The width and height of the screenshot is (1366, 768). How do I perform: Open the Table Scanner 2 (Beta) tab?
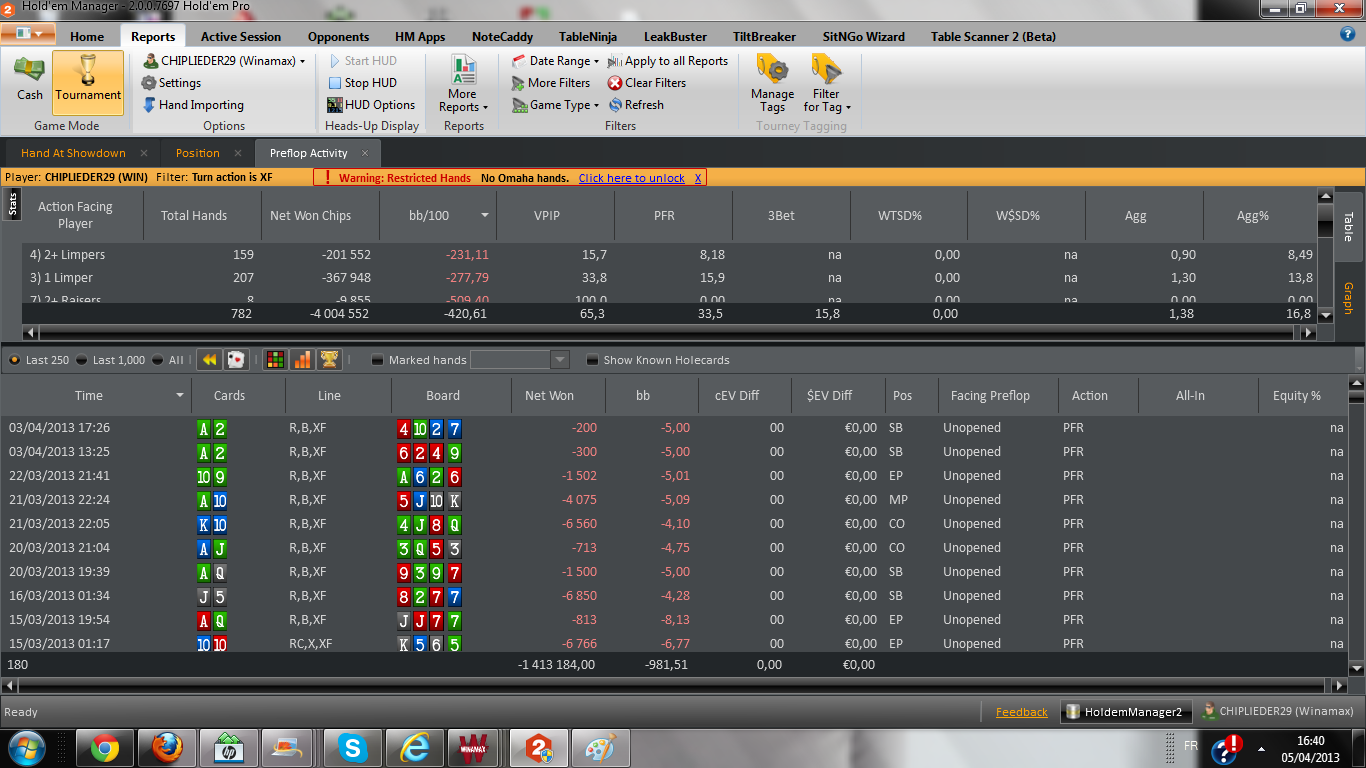click(x=993, y=37)
